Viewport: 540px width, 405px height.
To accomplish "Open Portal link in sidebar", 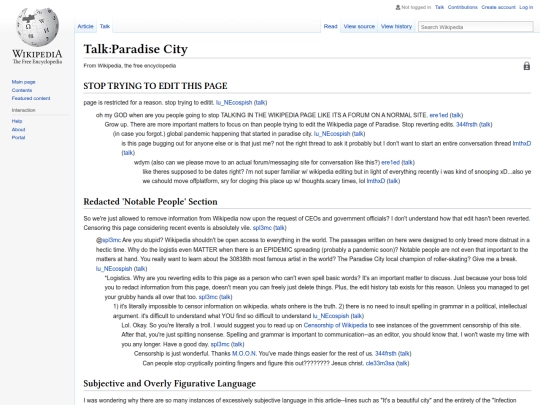I will 18,138.
